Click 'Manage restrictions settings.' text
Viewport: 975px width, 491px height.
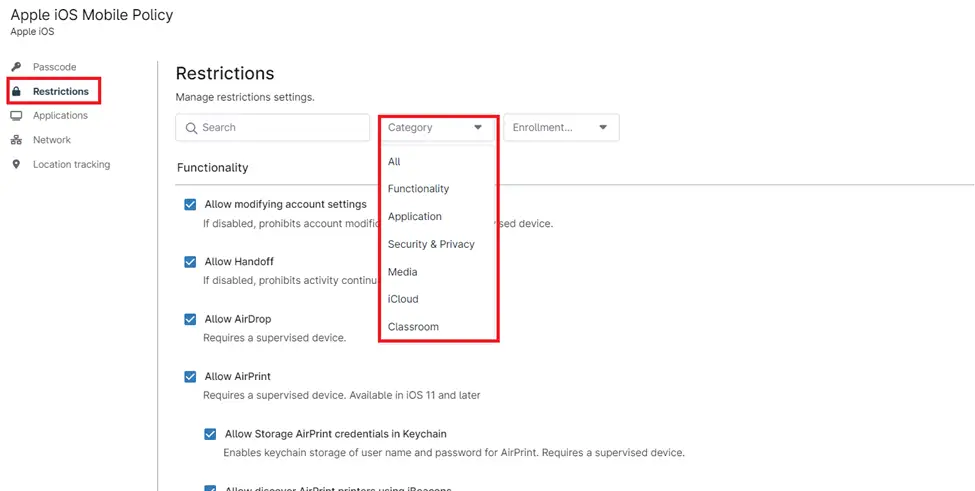(245, 98)
